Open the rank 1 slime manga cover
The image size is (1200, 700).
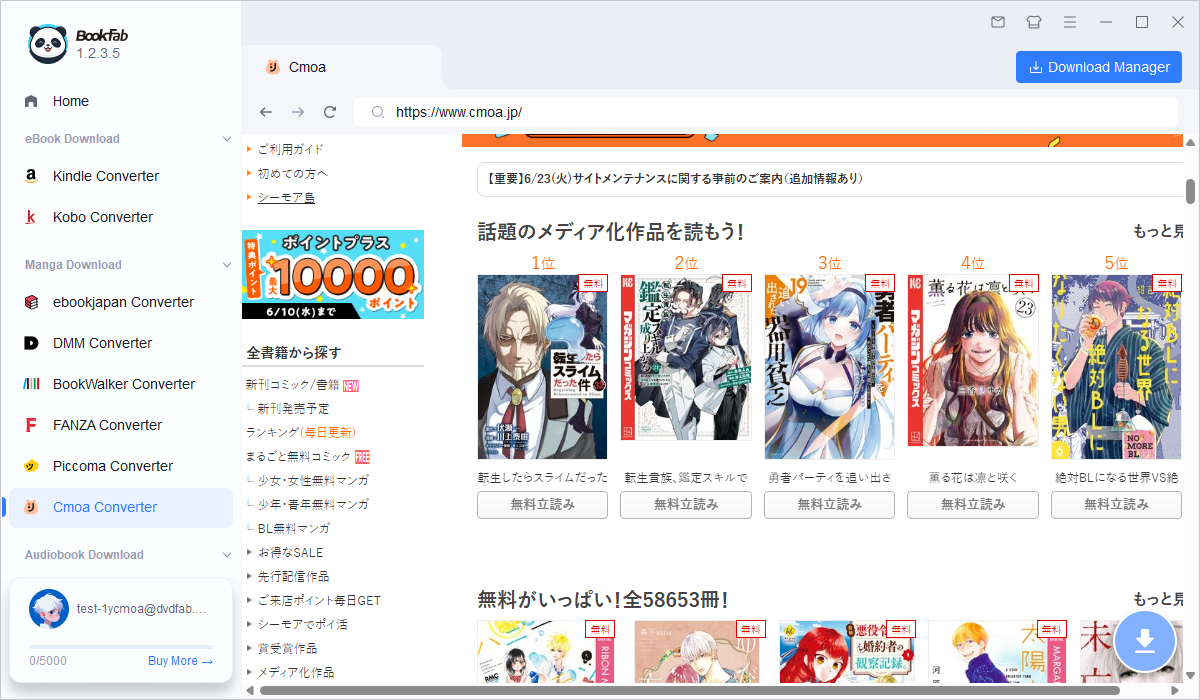542,367
